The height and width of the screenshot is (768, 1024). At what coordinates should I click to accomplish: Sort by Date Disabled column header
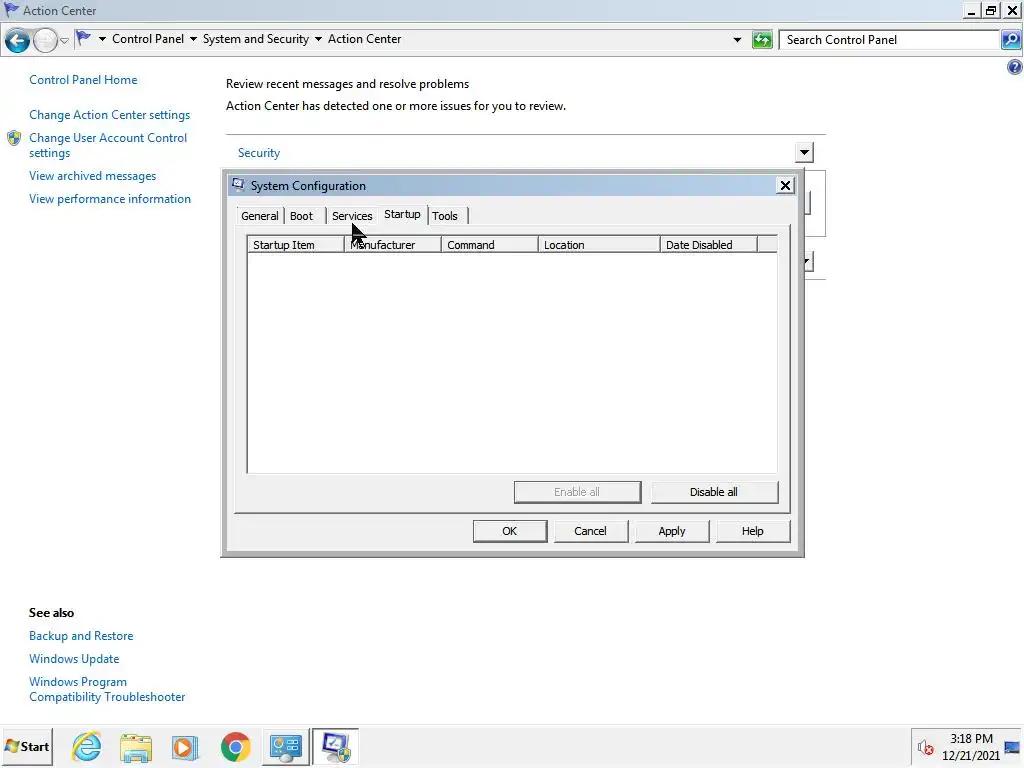click(709, 245)
